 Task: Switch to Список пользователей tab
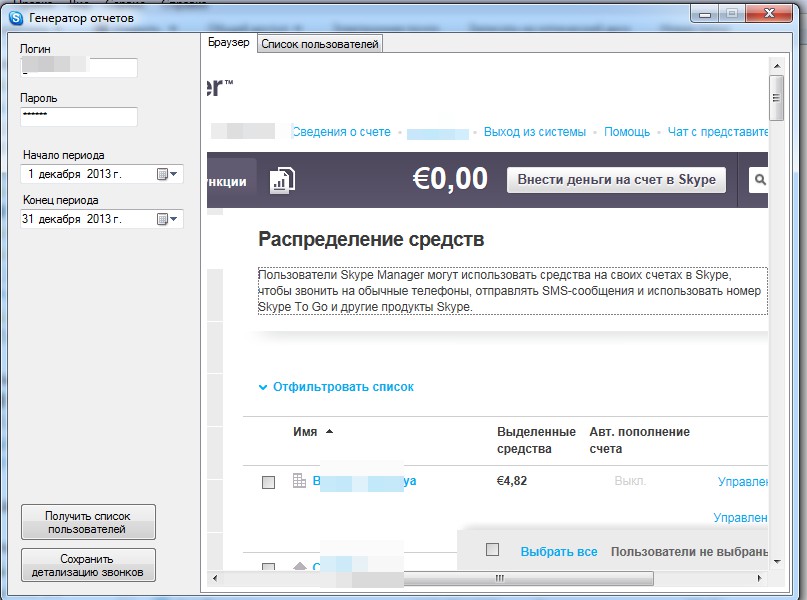coord(320,44)
